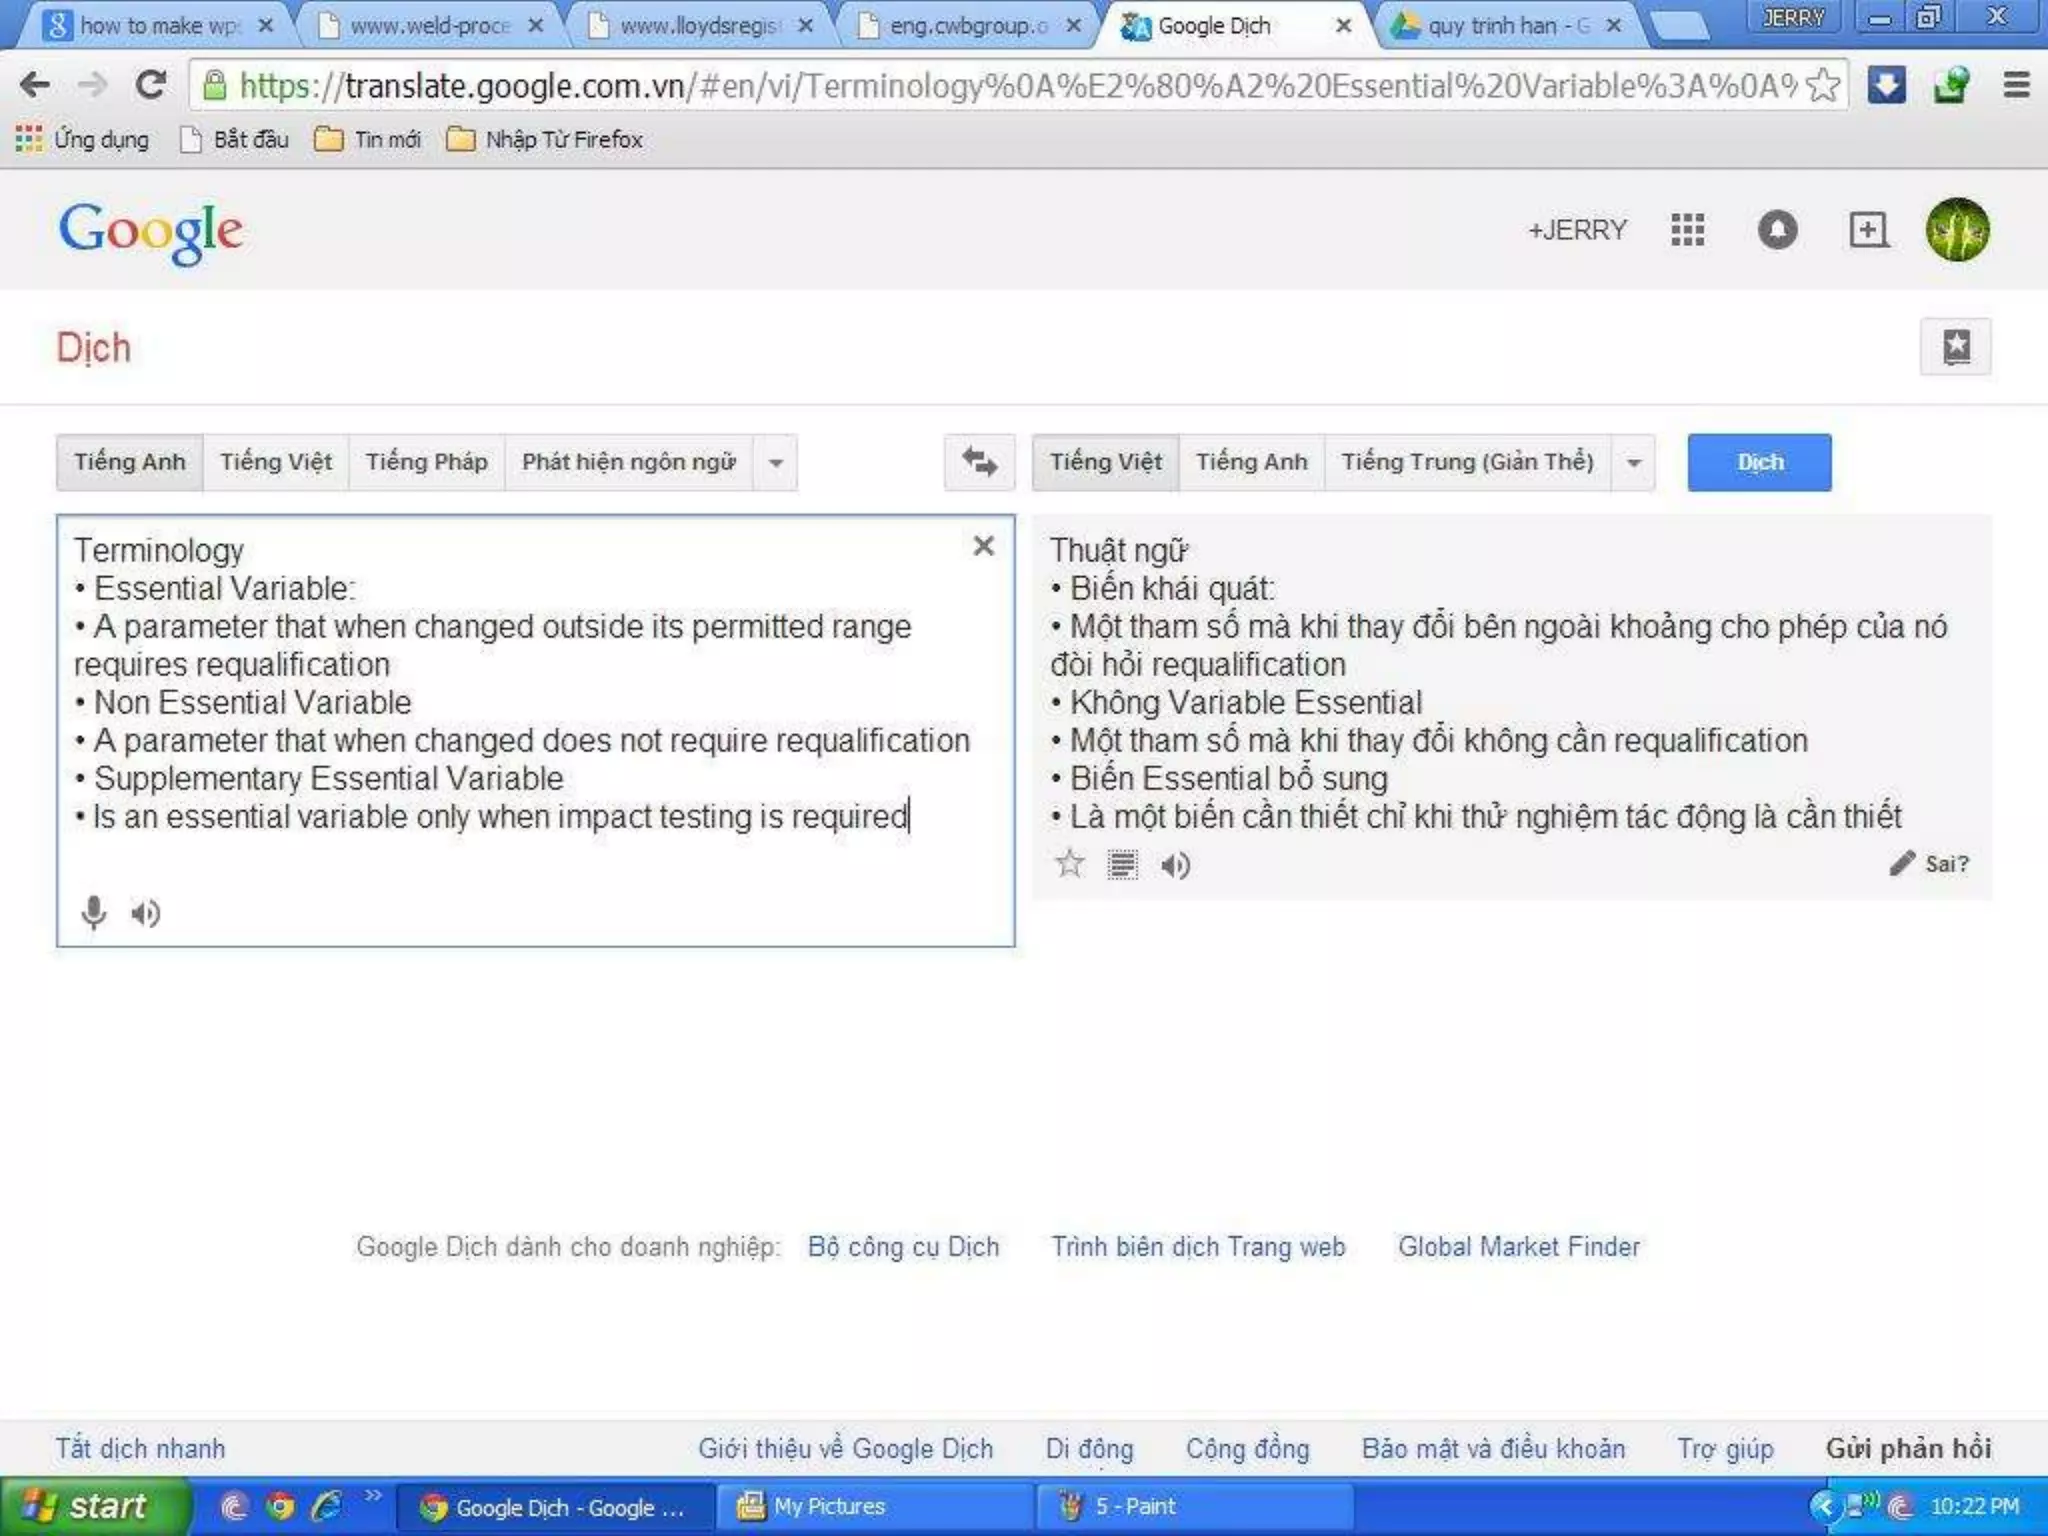Select Tiếng Việt as source language
2048x1536 pixels.
276,462
